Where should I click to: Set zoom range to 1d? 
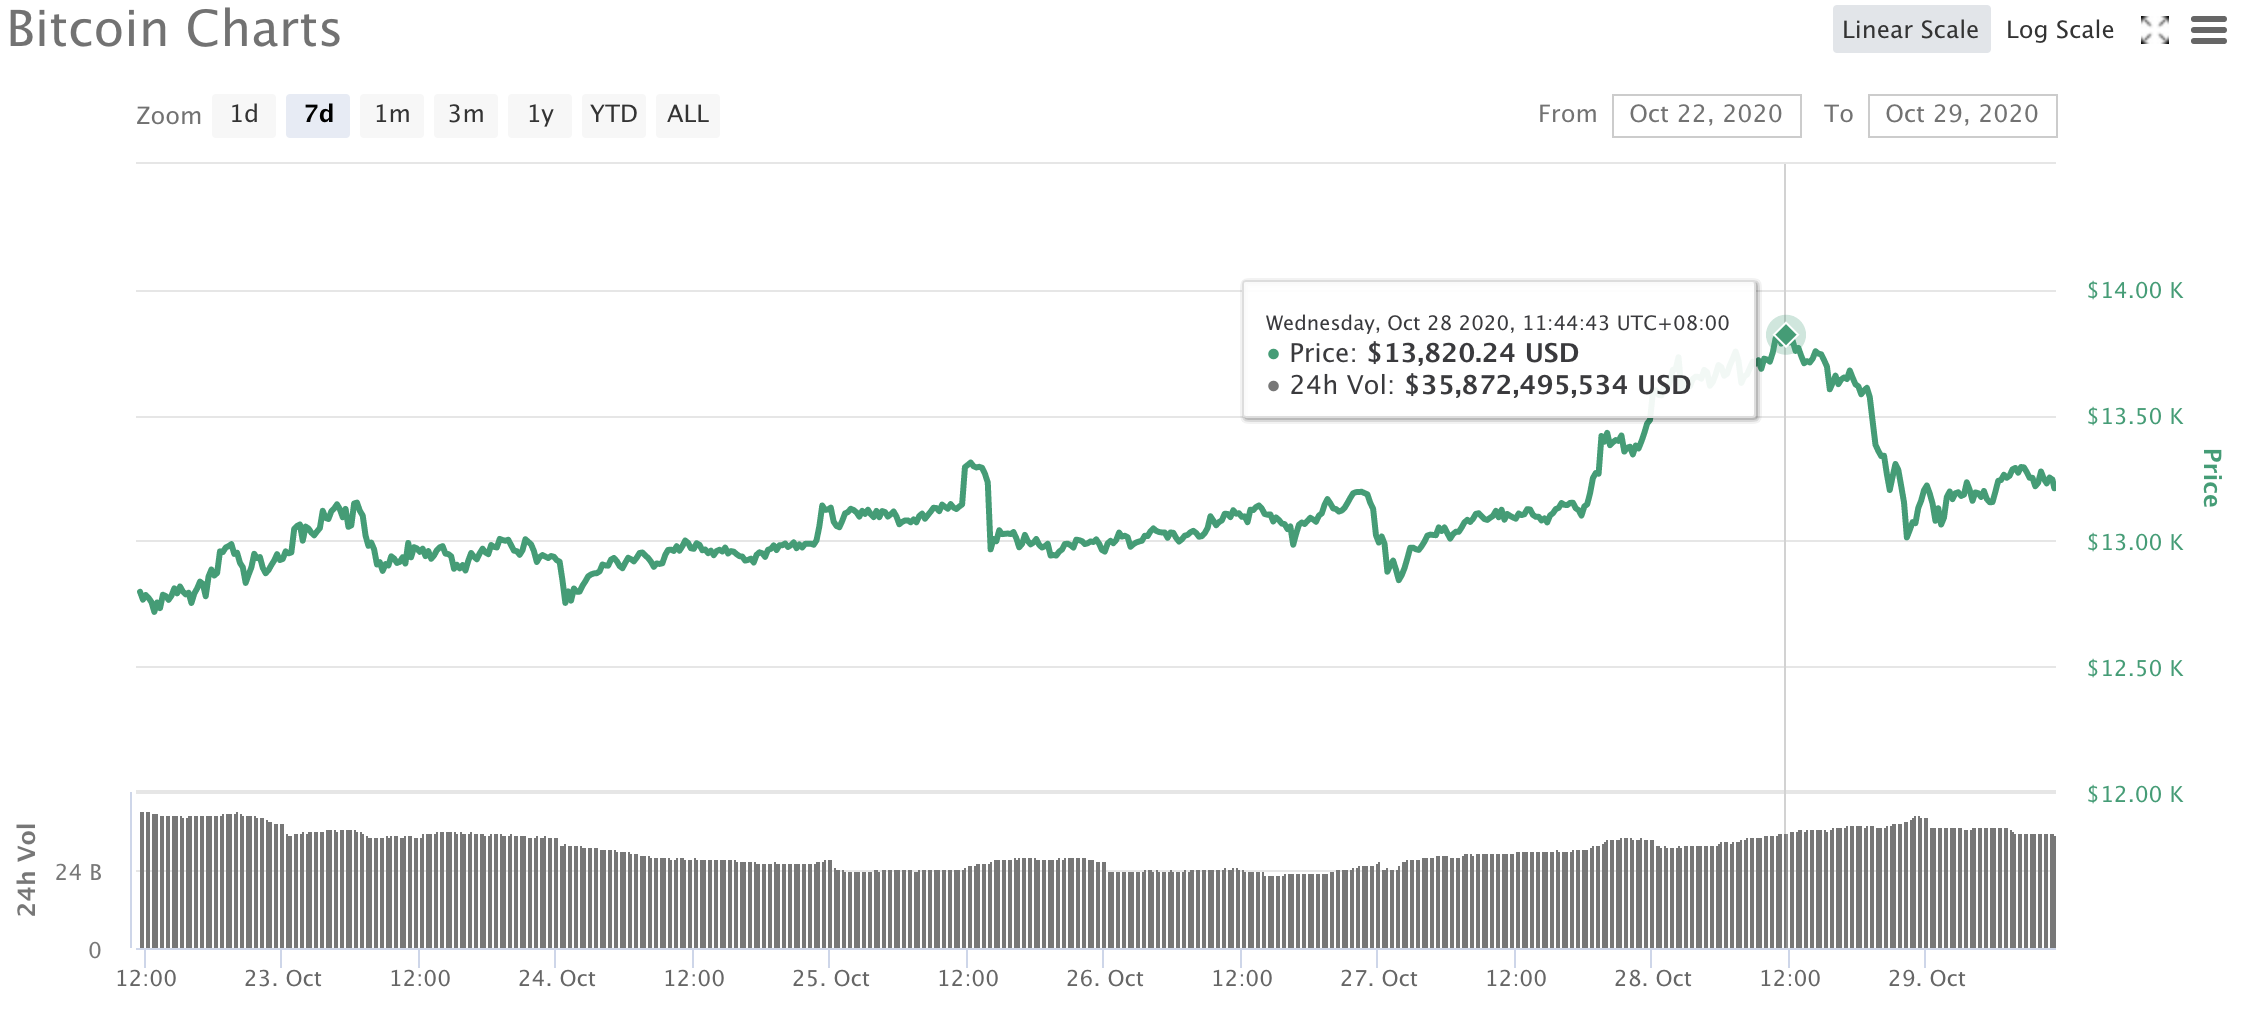(x=244, y=115)
